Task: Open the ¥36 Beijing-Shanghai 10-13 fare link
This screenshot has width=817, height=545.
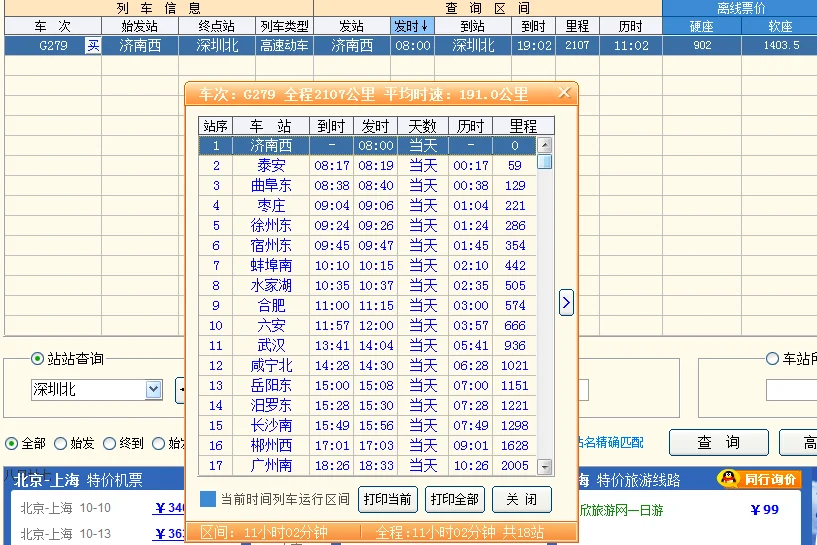Action: 170,534
